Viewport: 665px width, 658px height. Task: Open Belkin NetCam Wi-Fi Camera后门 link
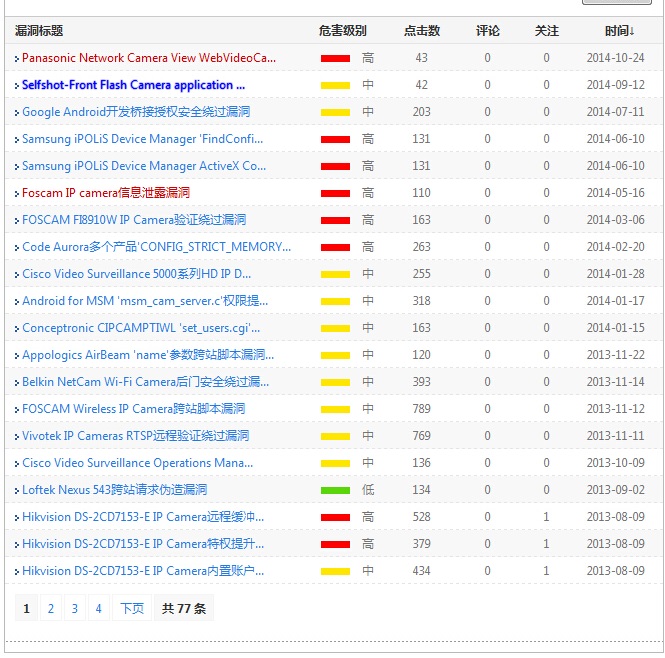click(145, 382)
